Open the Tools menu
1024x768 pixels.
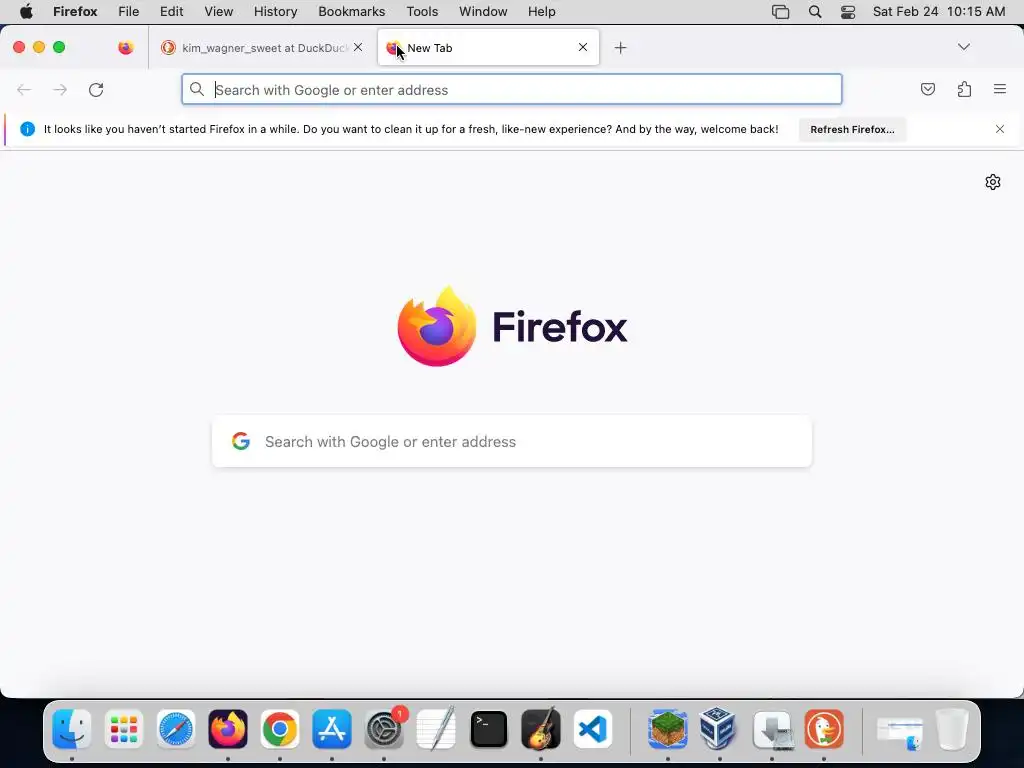423,12
